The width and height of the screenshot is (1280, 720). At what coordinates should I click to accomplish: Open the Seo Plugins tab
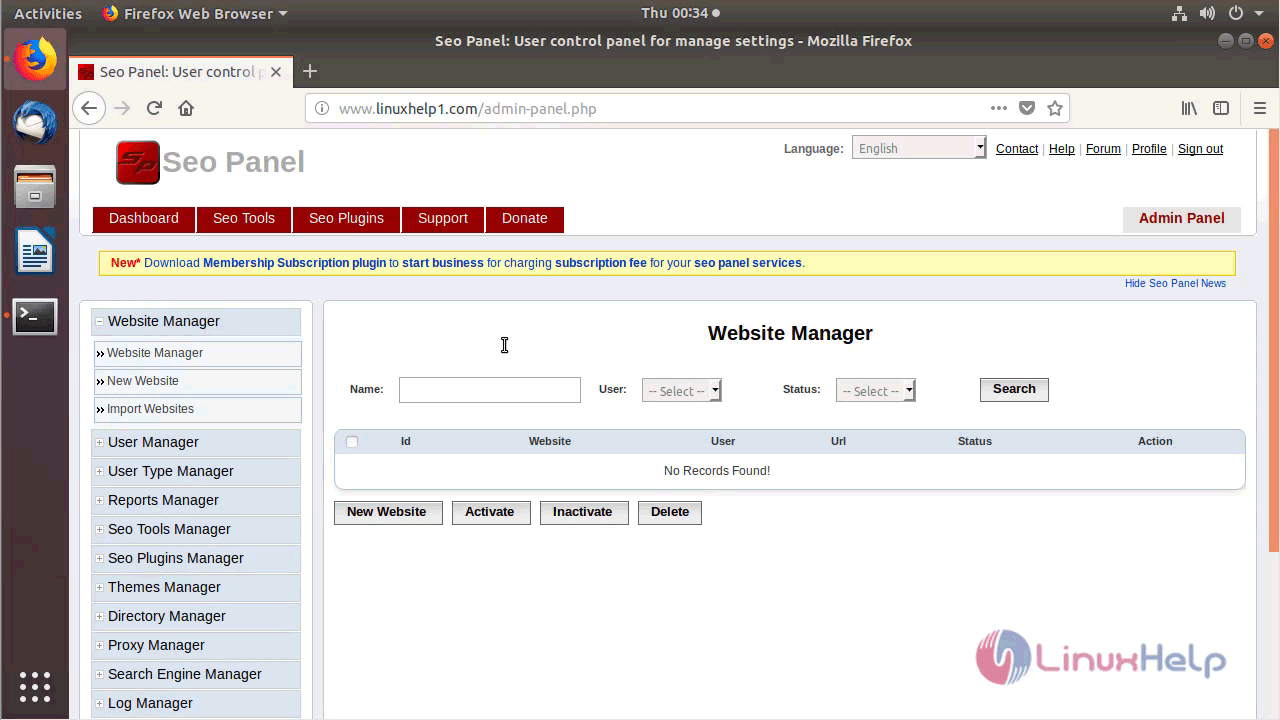pyautogui.click(x=346, y=219)
